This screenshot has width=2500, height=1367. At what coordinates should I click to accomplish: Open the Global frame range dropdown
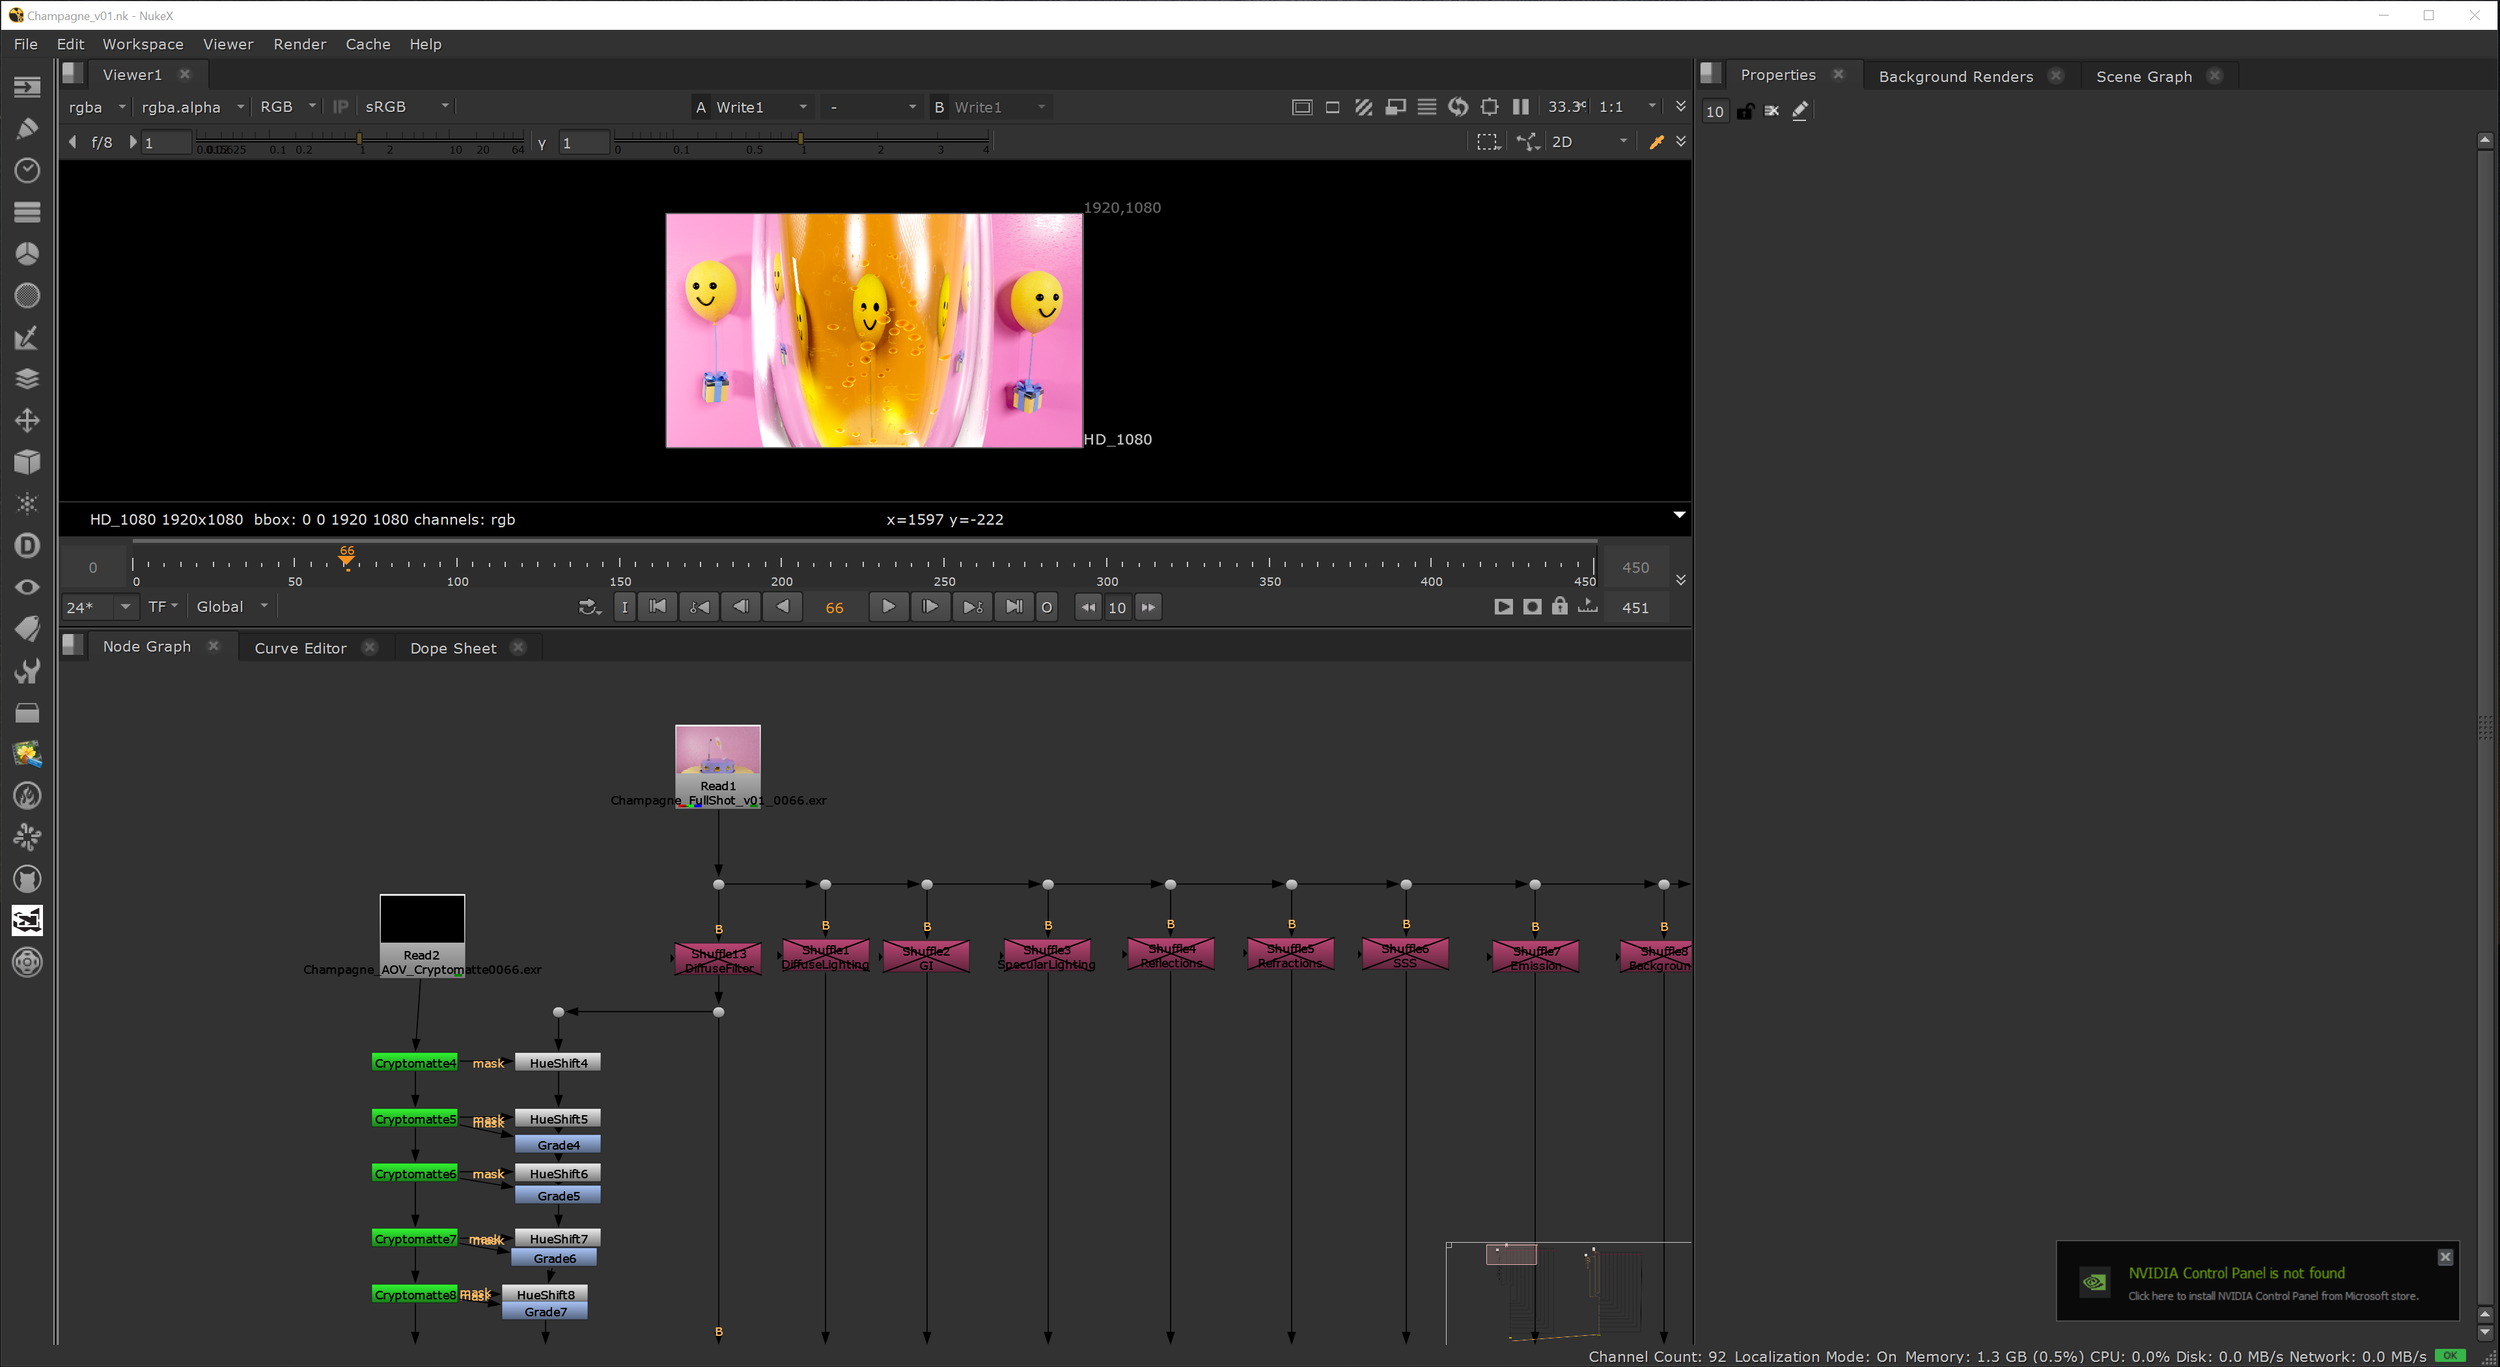click(x=232, y=607)
